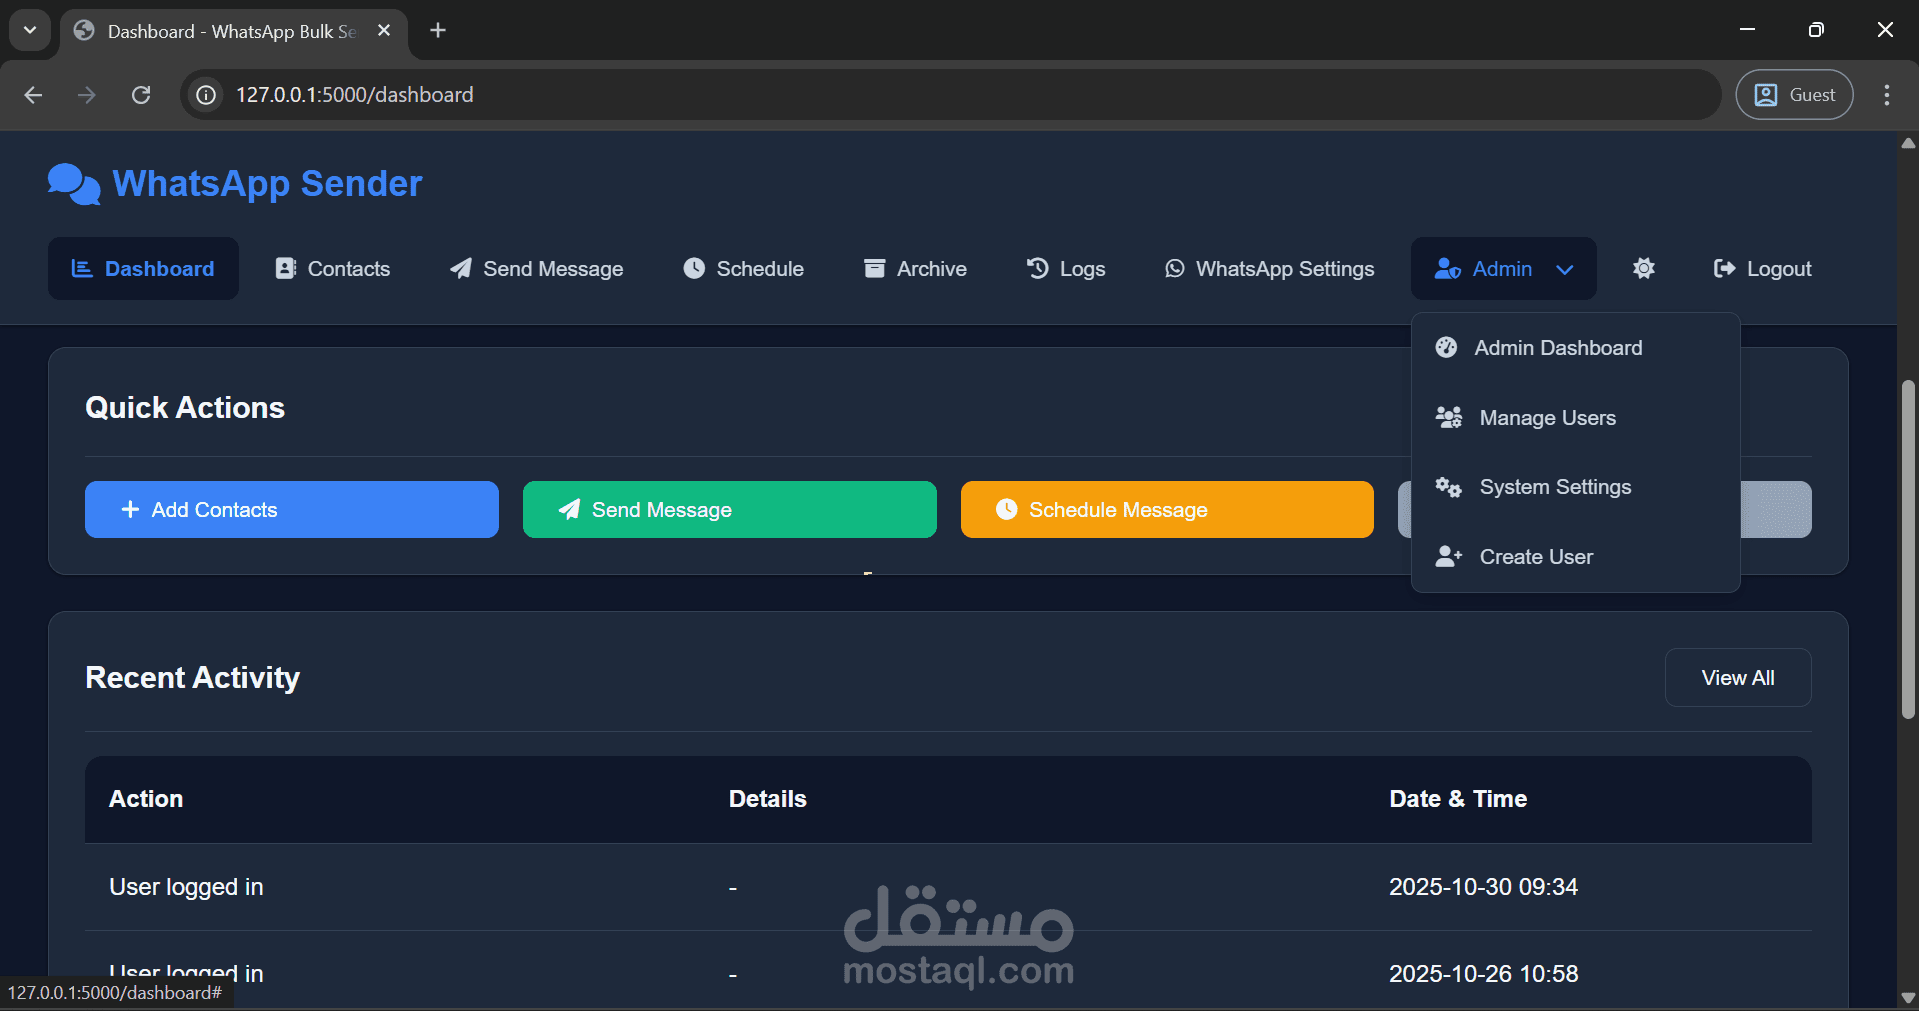
Task: Click the browser address bar URL
Action: pyautogui.click(x=355, y=95)
